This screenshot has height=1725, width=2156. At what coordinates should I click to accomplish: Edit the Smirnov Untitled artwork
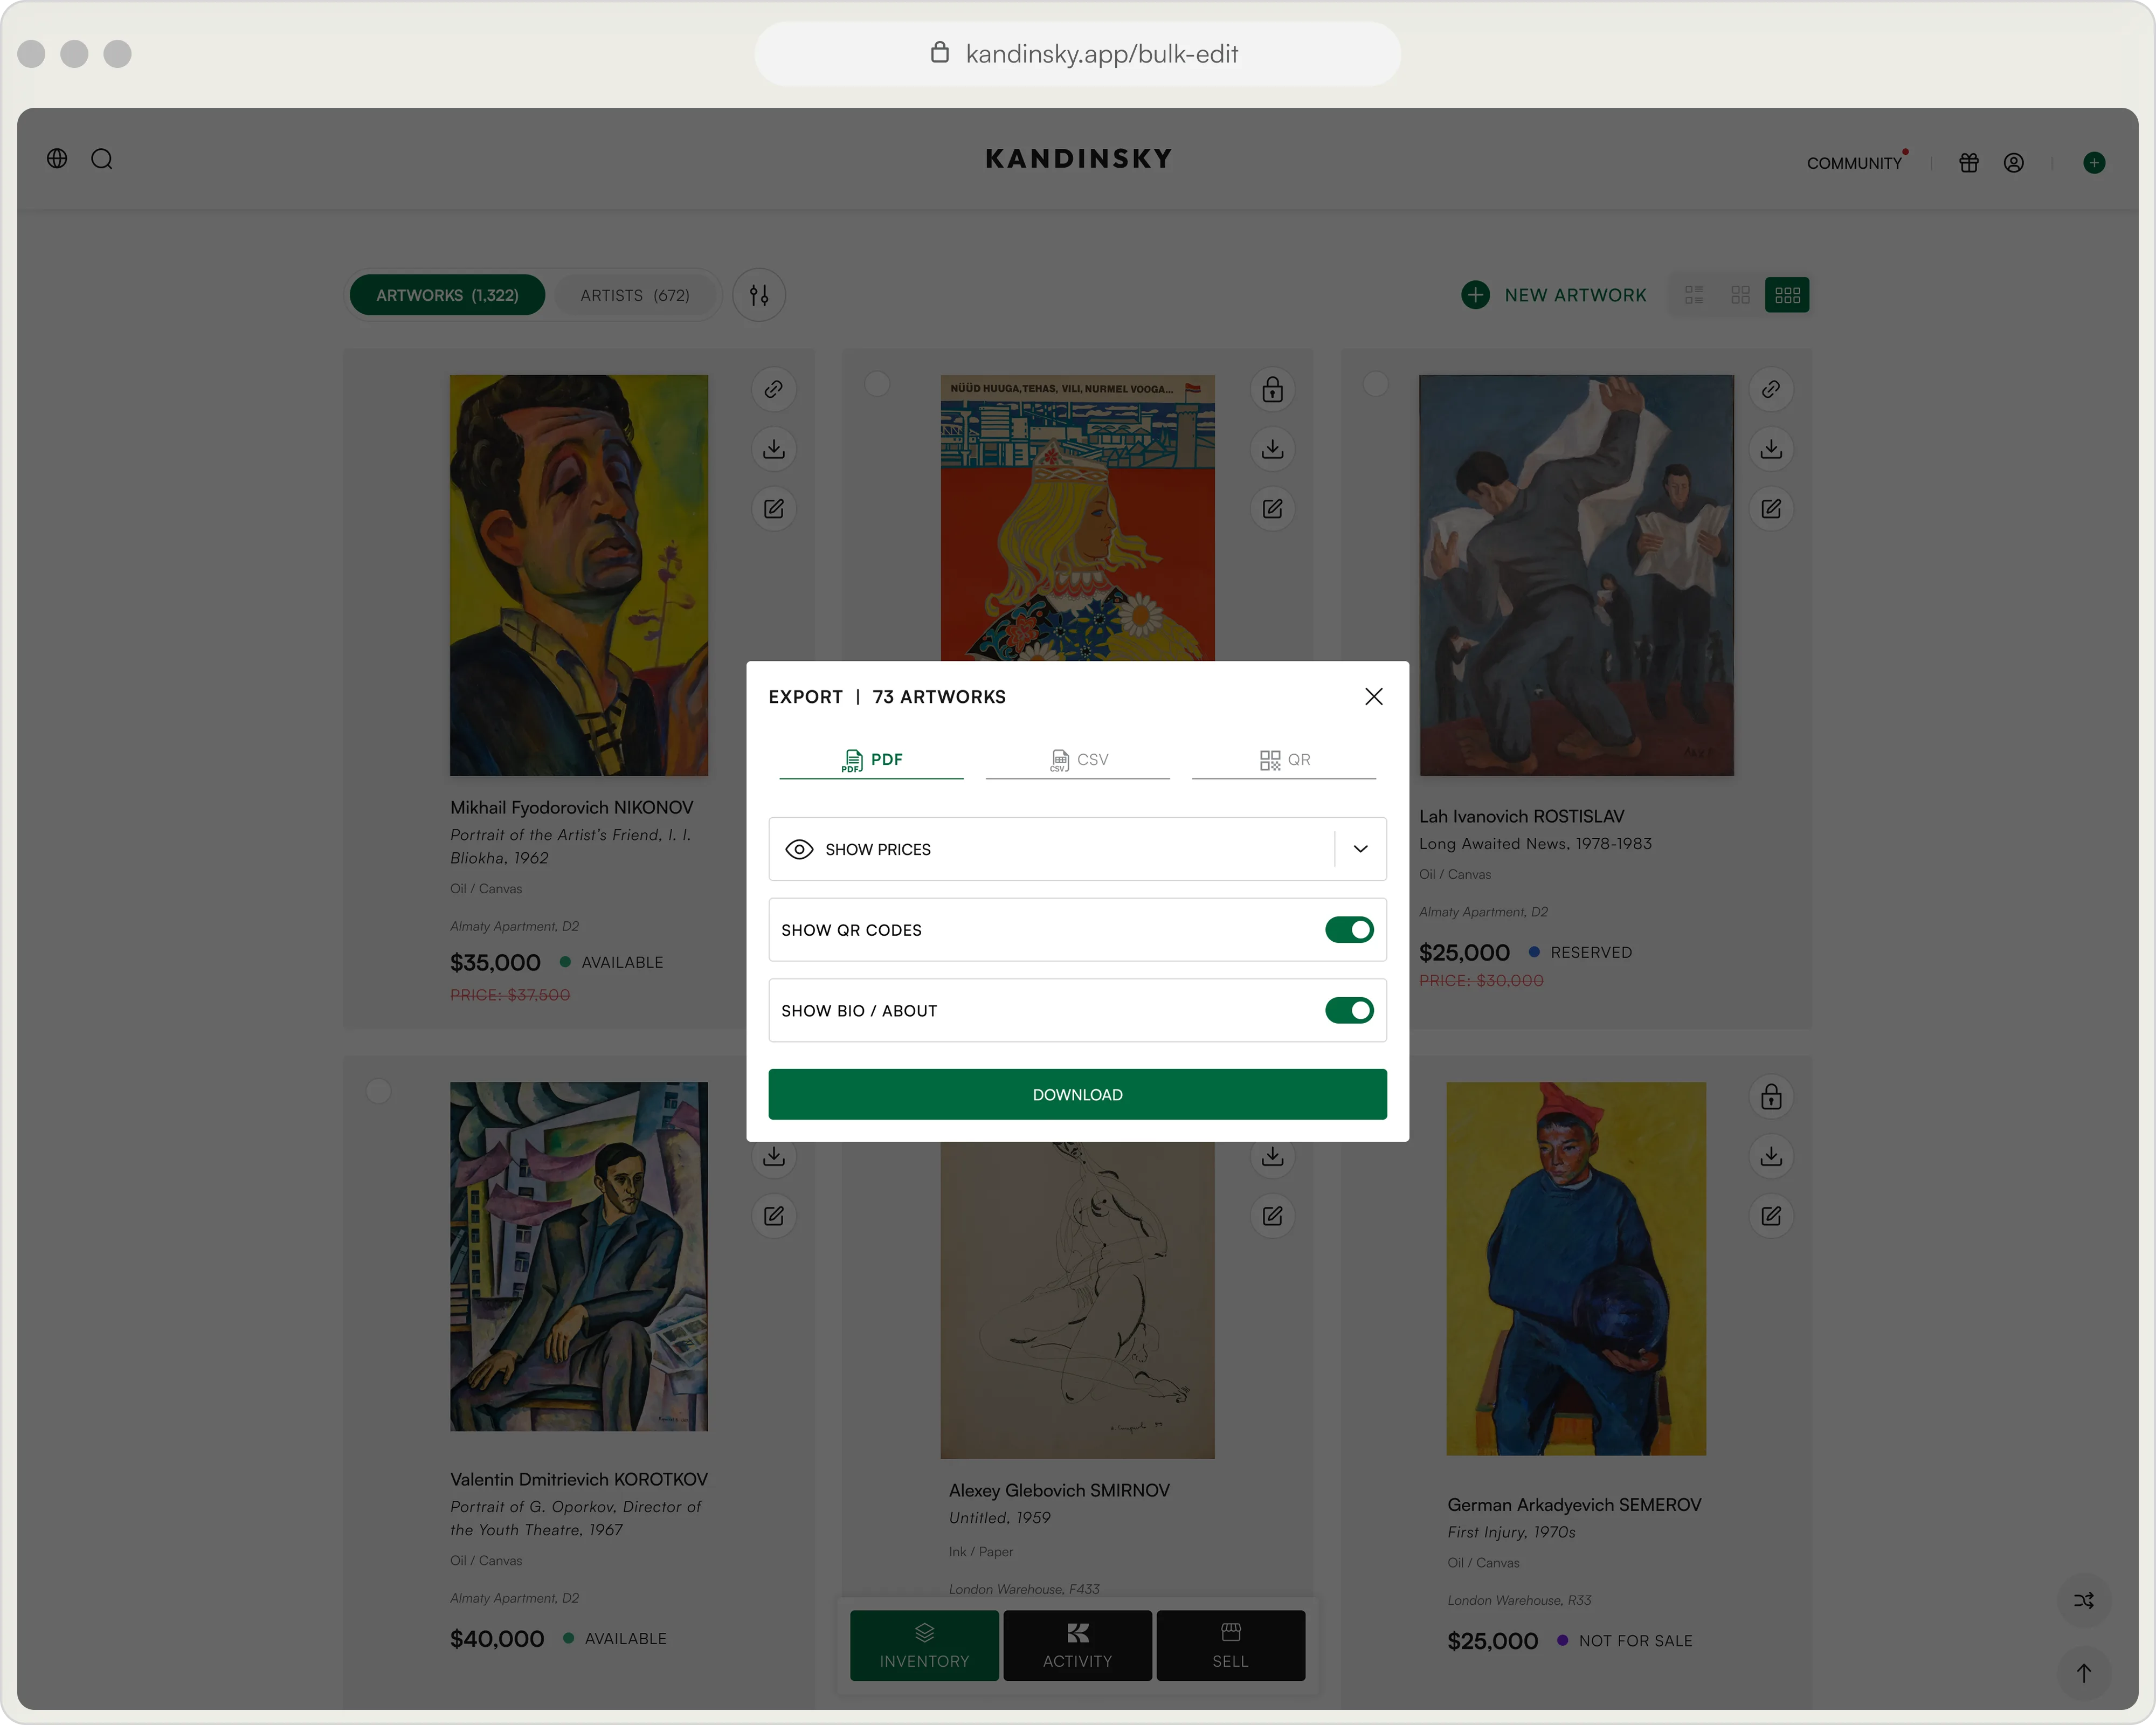pyautogui.click(x=1272, y=1216)
